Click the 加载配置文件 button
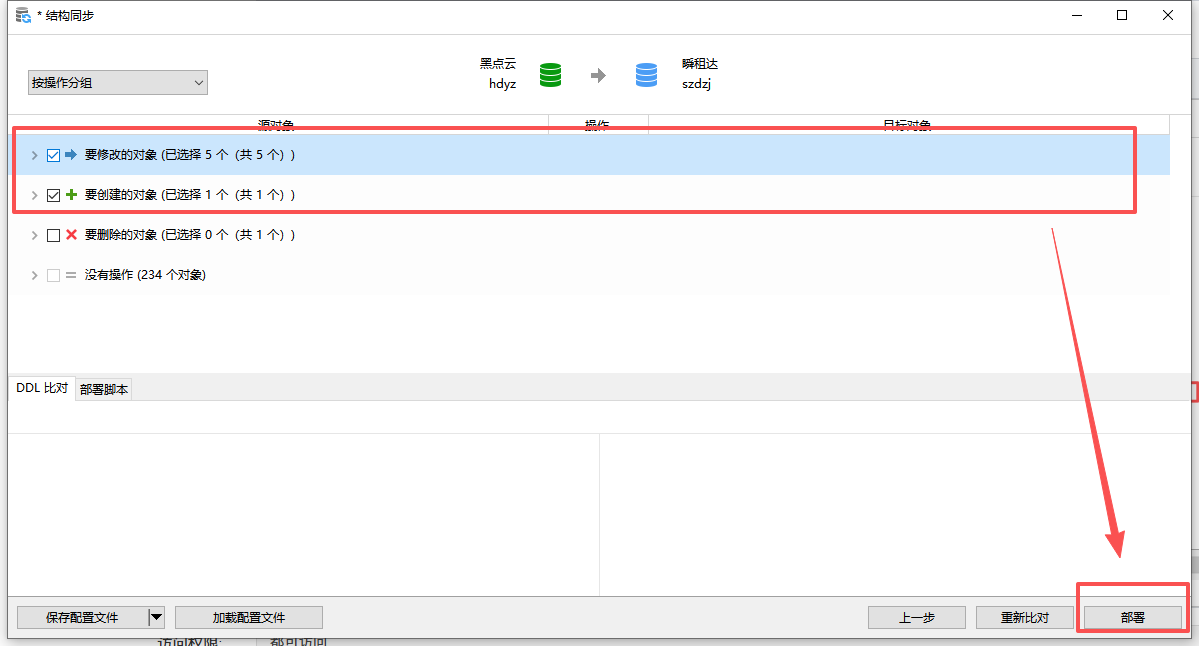 pos(248,617)
